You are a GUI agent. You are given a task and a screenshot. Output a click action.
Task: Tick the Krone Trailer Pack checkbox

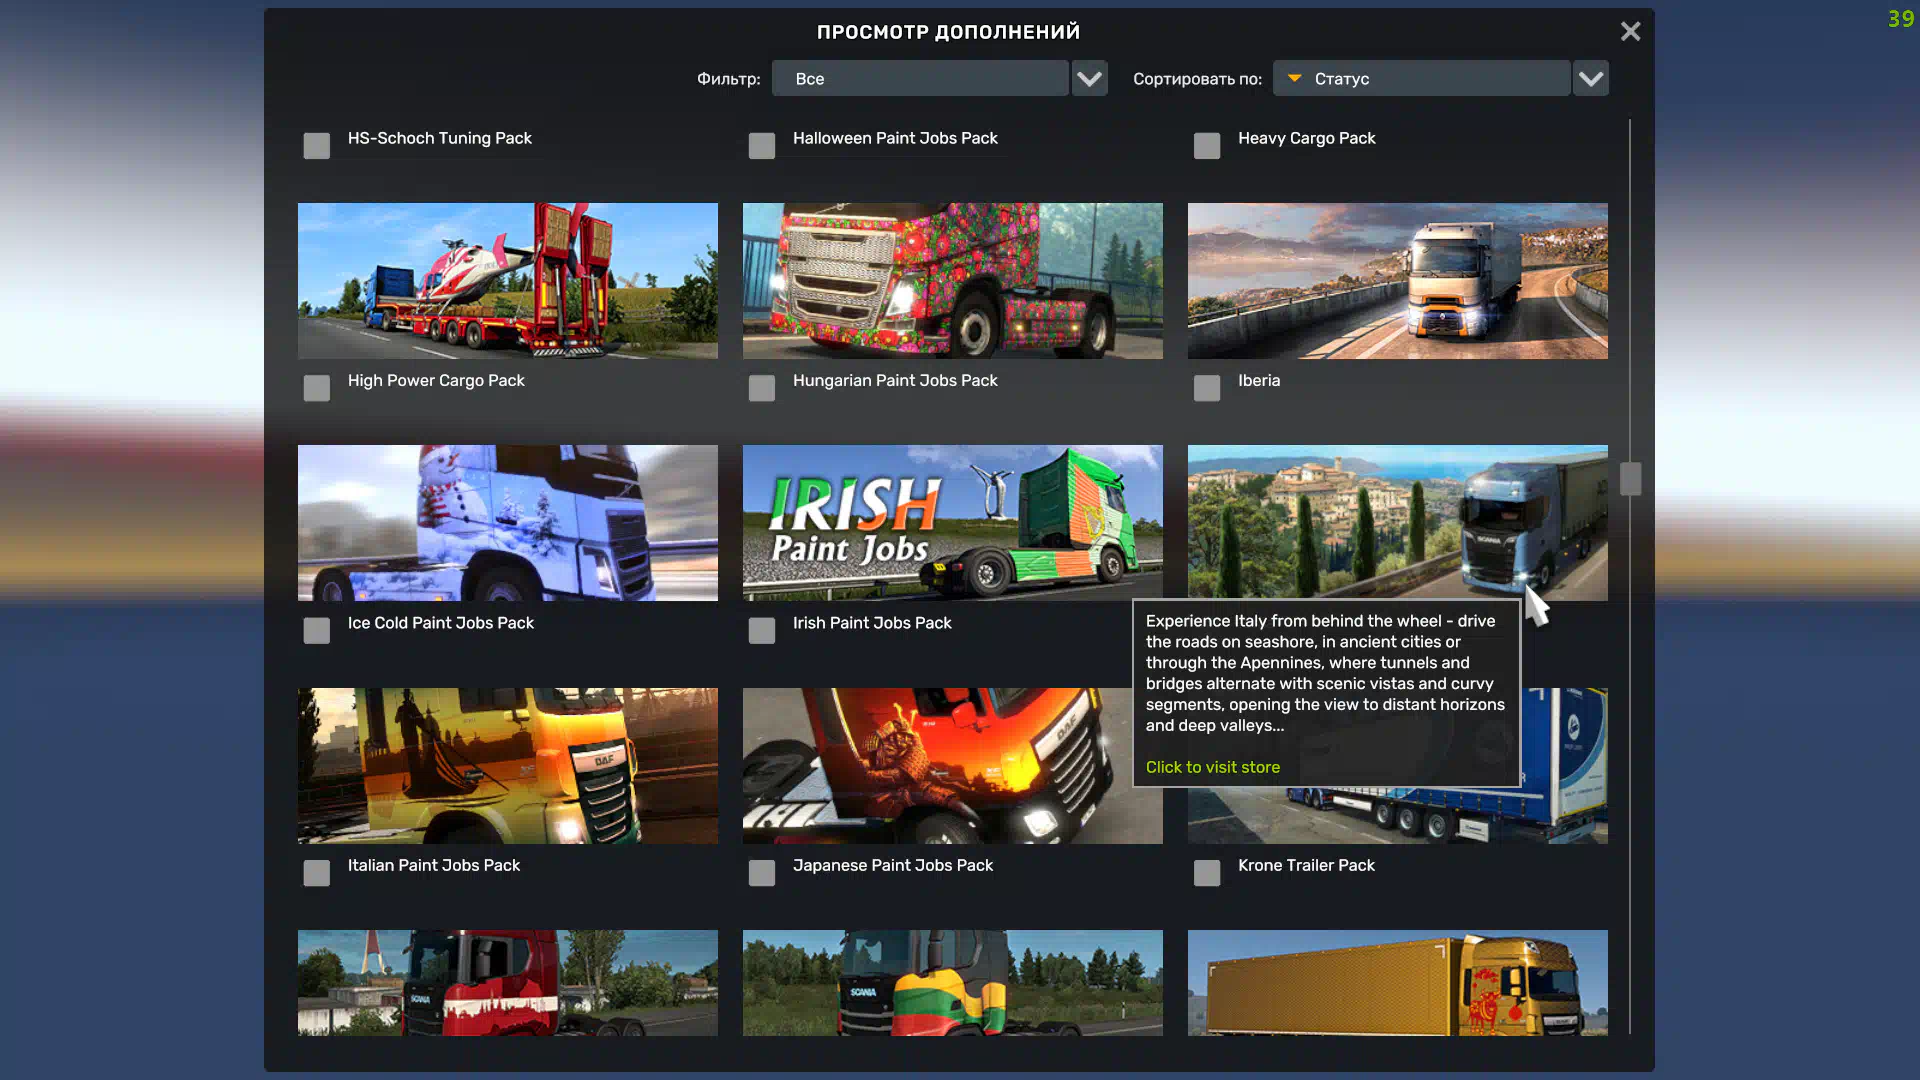coord(1207,873)
